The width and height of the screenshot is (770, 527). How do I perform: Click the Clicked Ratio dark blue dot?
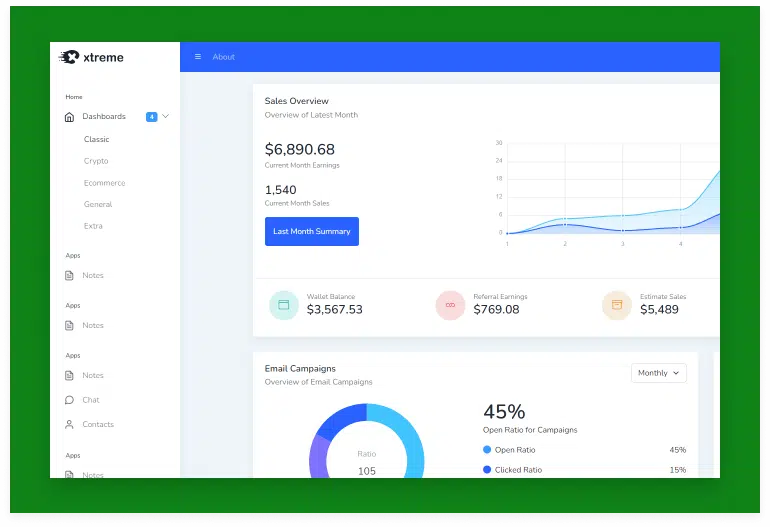[487, 470]
